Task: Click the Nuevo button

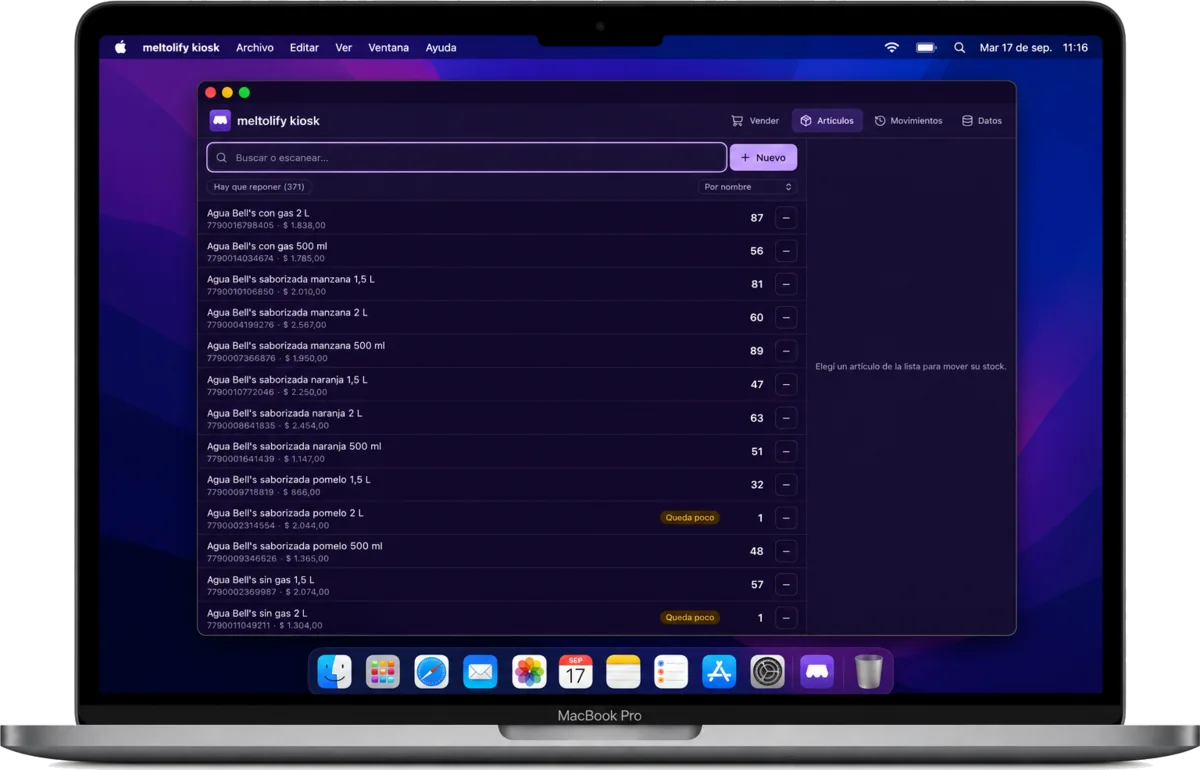Action: (763, 158)
